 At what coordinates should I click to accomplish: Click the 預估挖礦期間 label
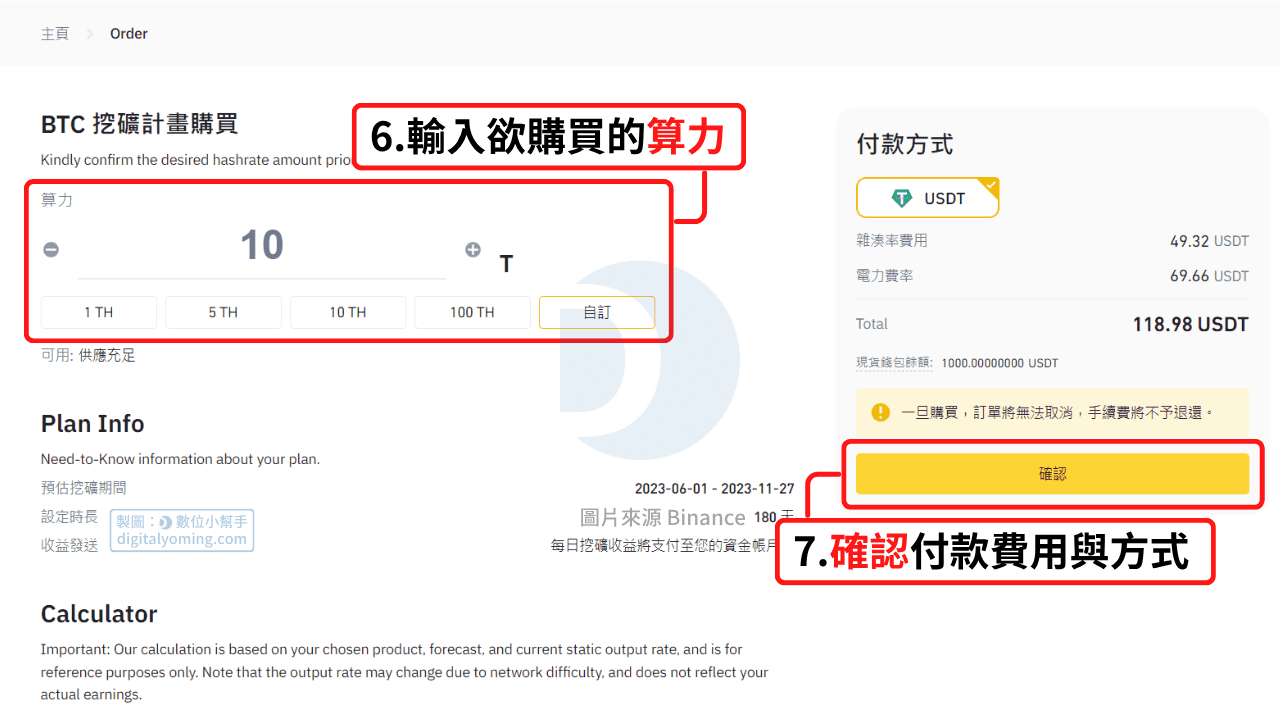point(84,488)
